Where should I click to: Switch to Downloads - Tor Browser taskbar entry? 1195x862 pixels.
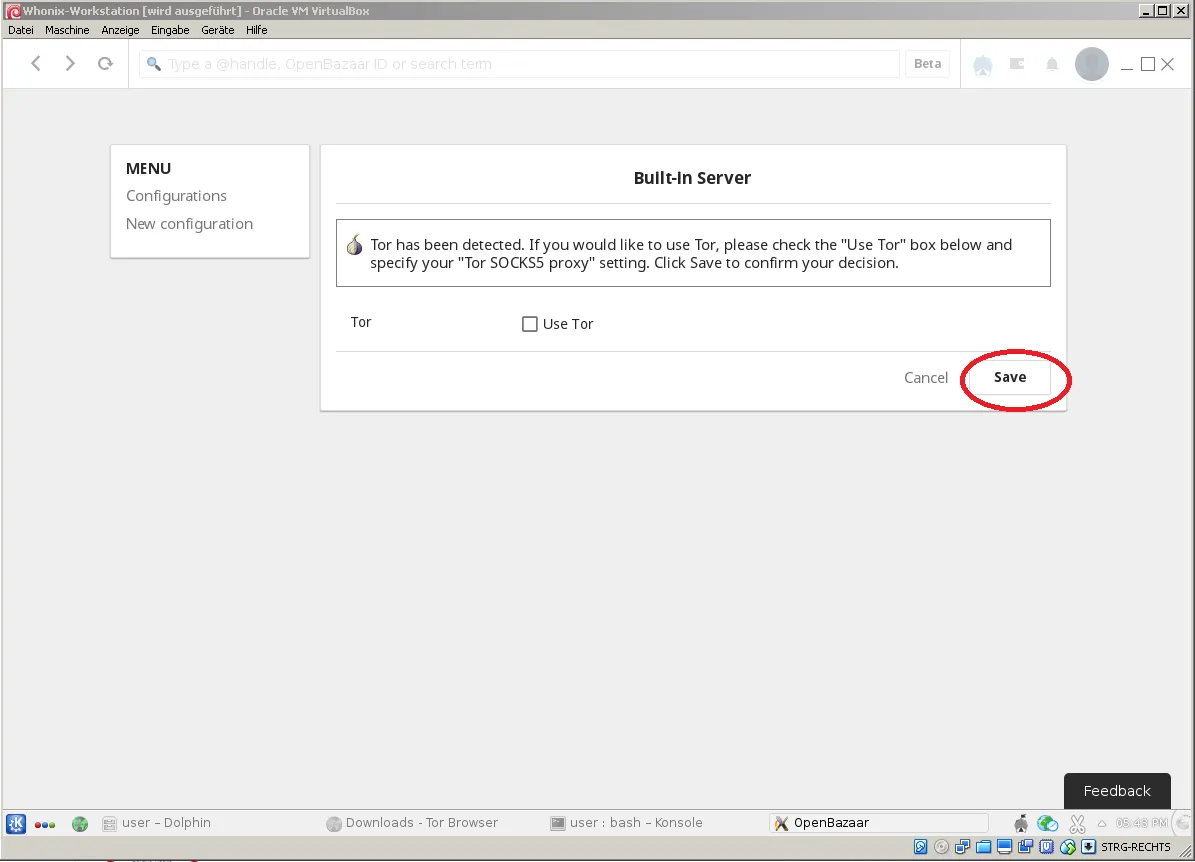point(412,823)
